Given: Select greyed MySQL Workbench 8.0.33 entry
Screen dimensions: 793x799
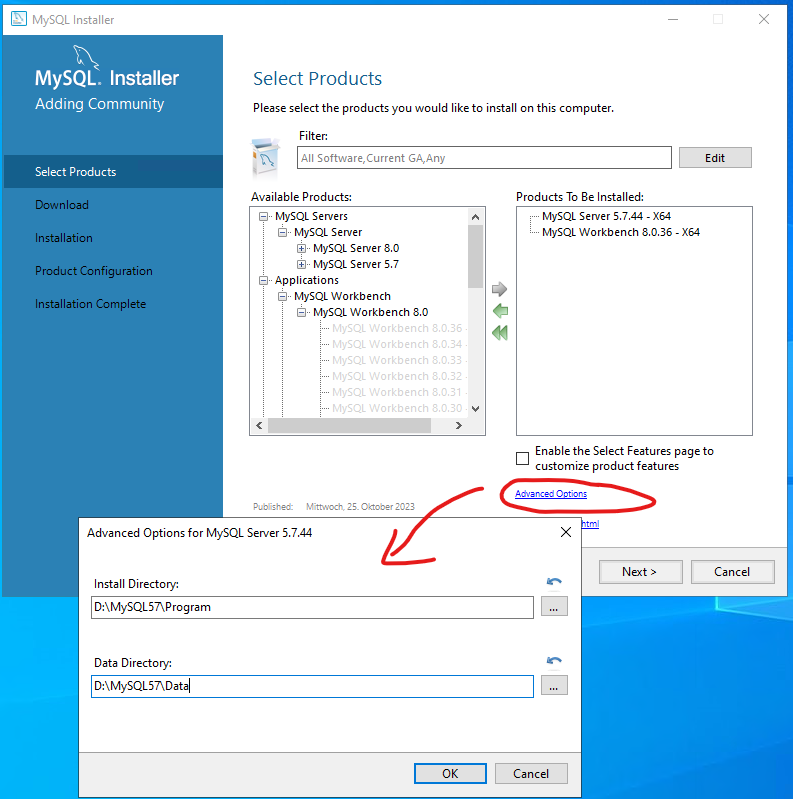Looking at the screenshot, I should pos(397,360).
